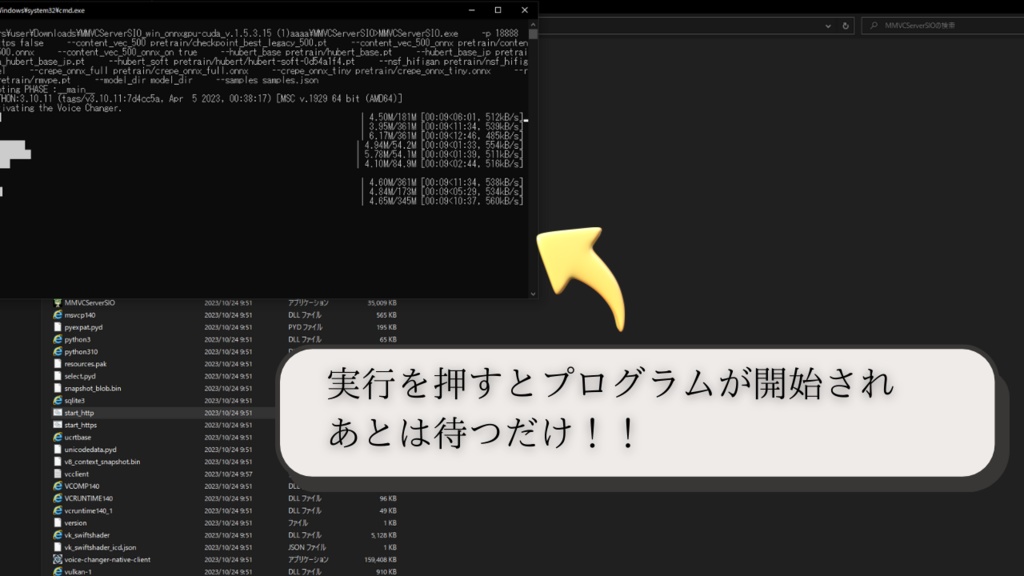Select the vulkan-1 DLL icon
The image size is (1024, 576).
(57, 571)
